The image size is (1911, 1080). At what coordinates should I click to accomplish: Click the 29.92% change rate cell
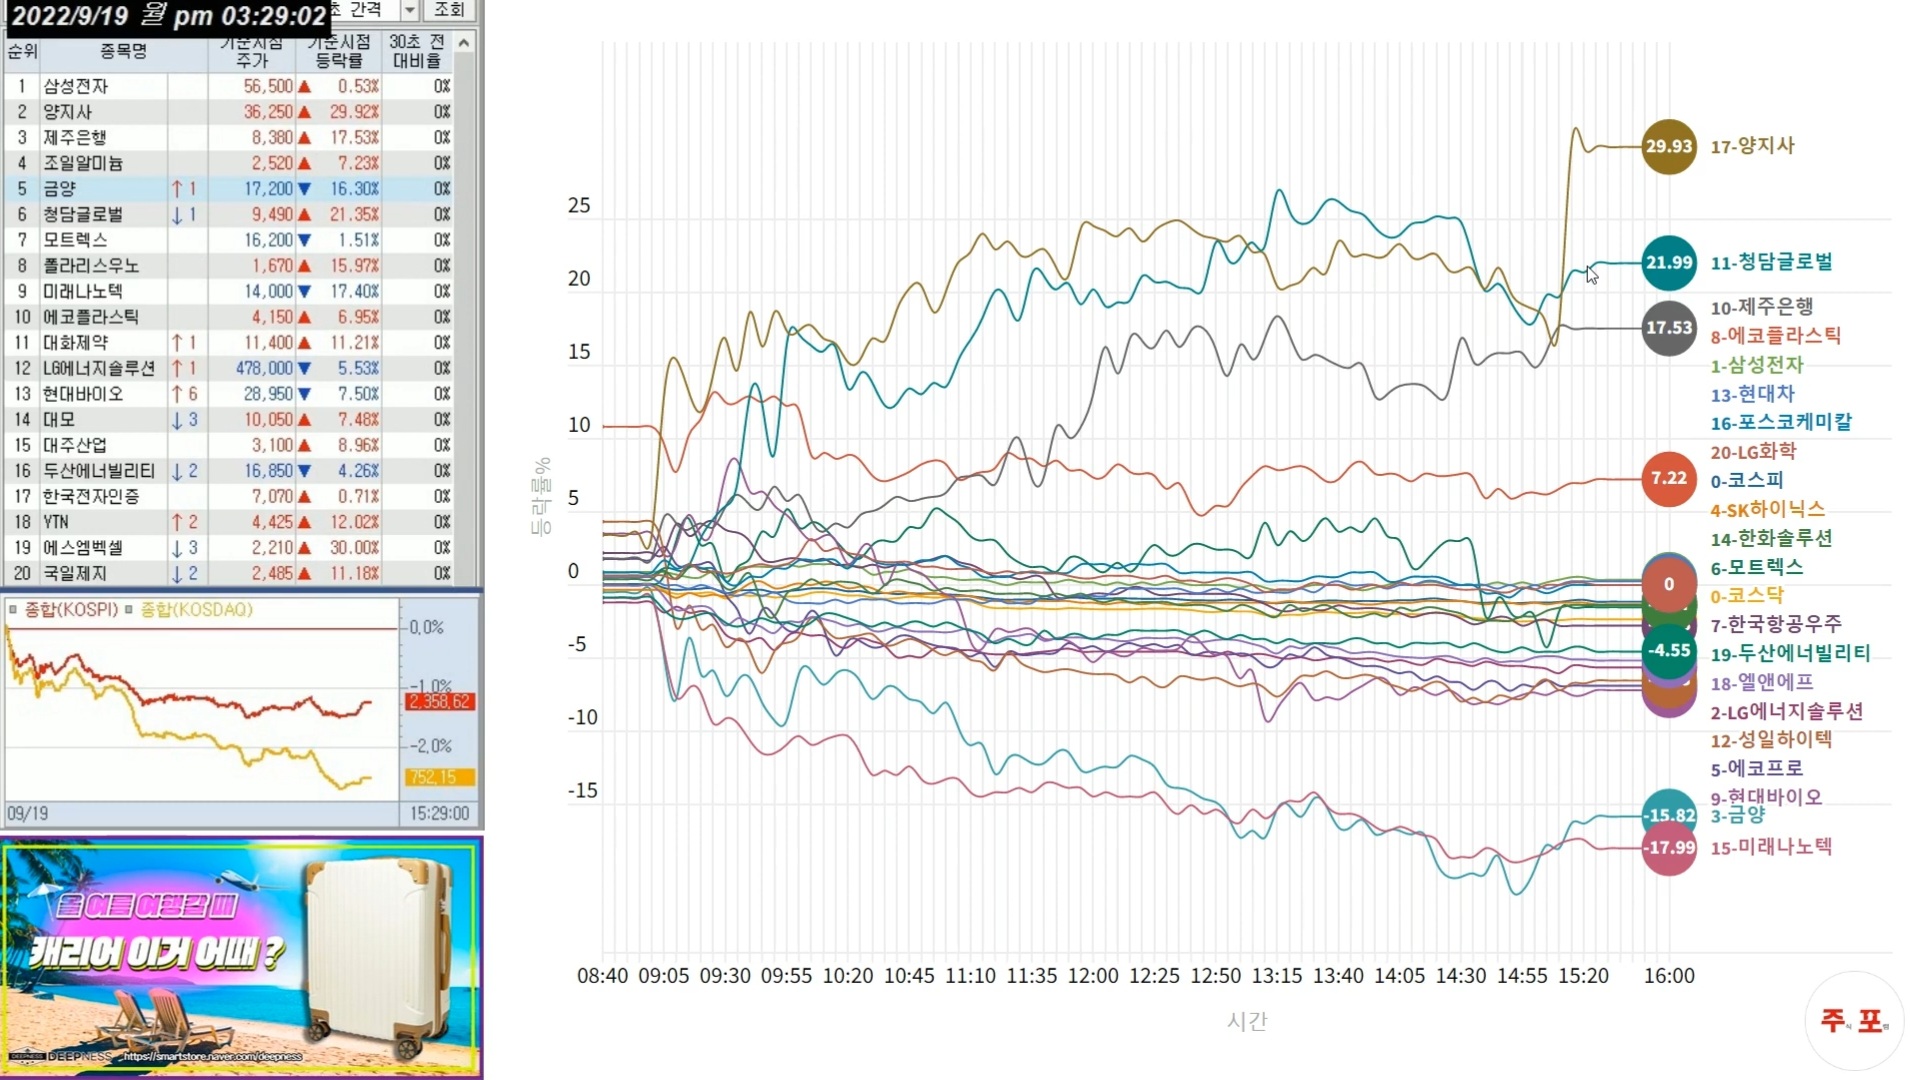tap(354, 112)
